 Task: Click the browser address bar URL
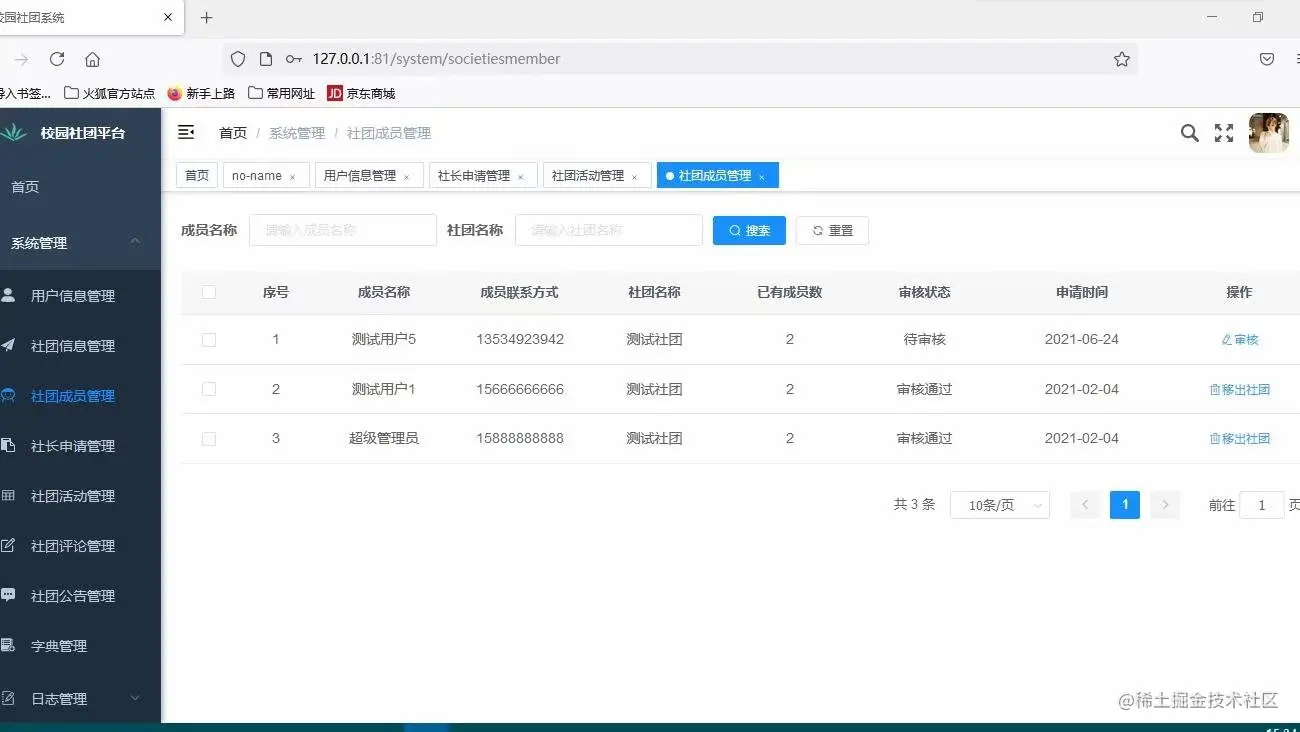(x=436, y=59)
